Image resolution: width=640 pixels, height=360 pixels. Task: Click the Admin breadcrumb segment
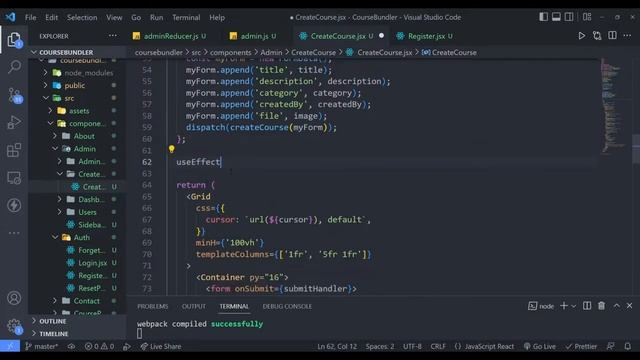271,52
